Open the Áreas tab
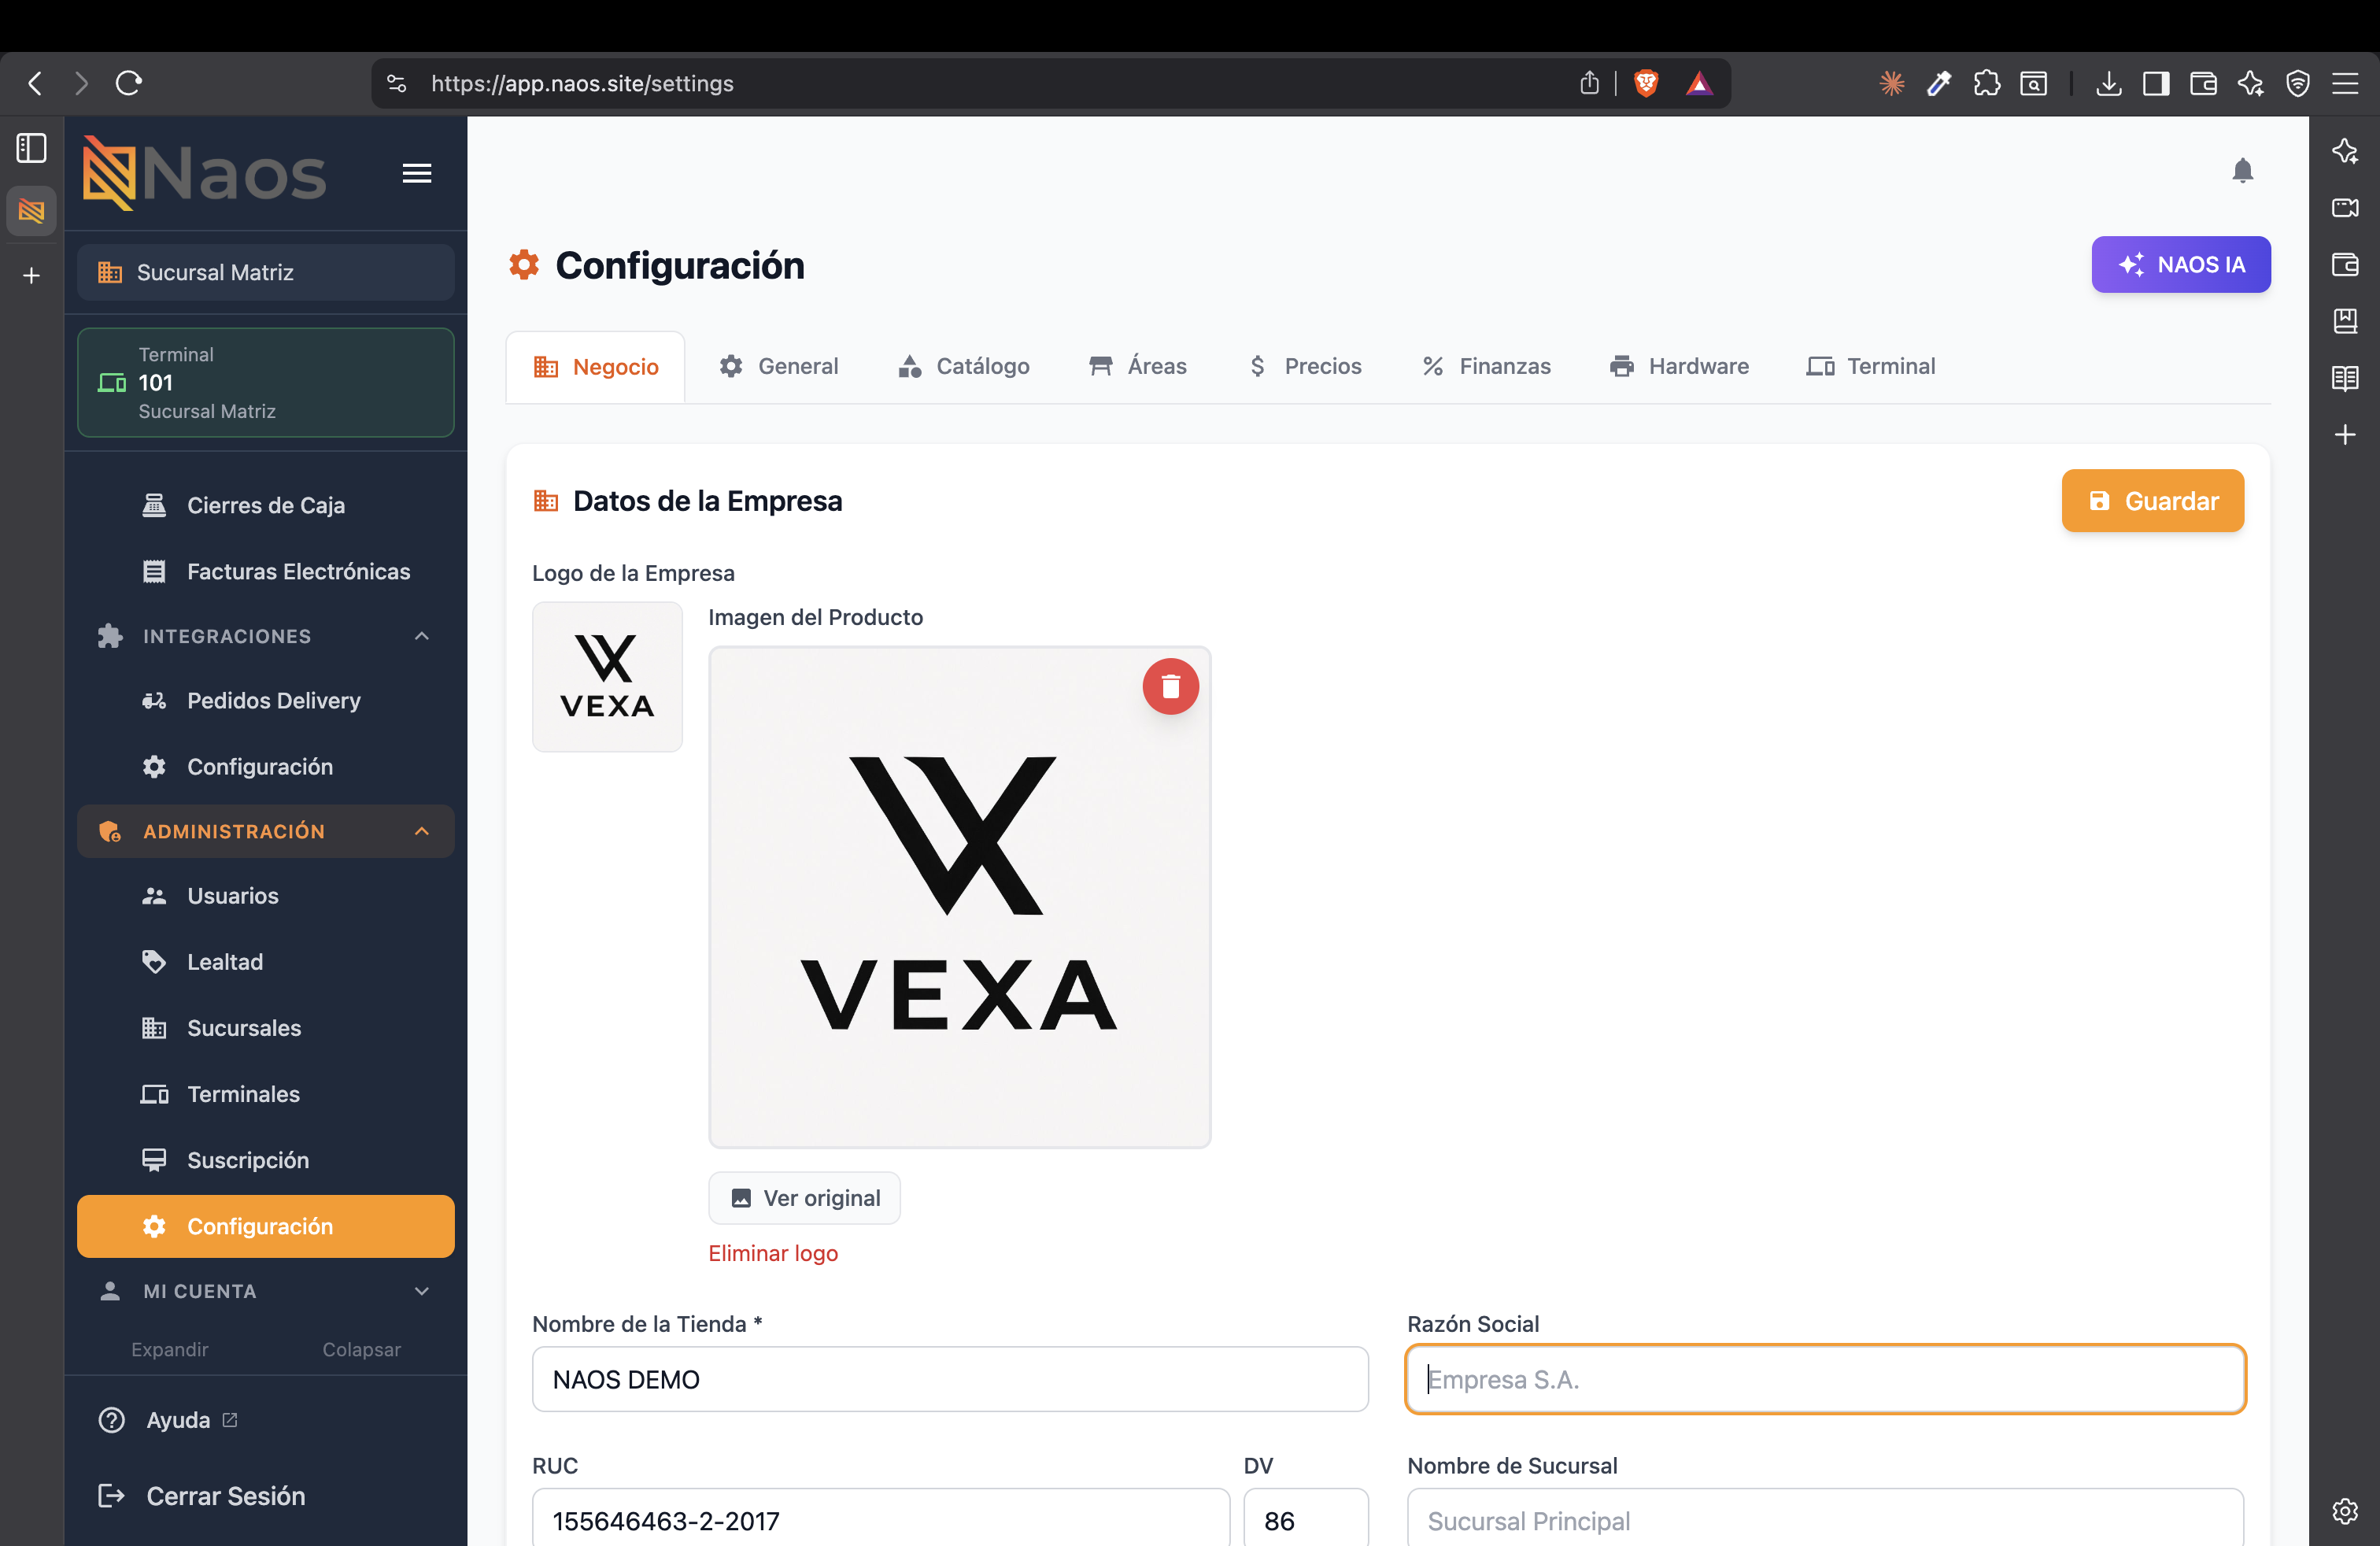Viewport: 2380px width, 1546px height. coord(1137,366)
